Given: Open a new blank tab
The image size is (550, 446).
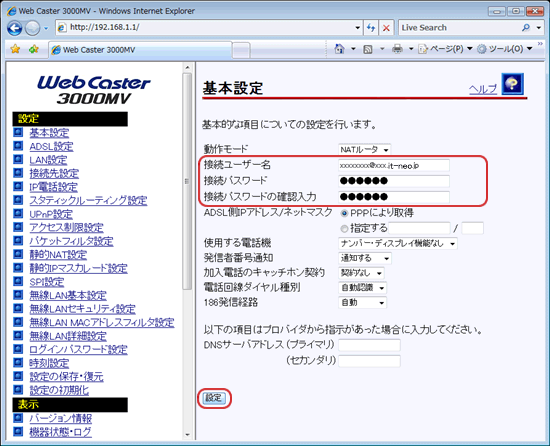Looking at the screenshot, I should coord(241,50).
